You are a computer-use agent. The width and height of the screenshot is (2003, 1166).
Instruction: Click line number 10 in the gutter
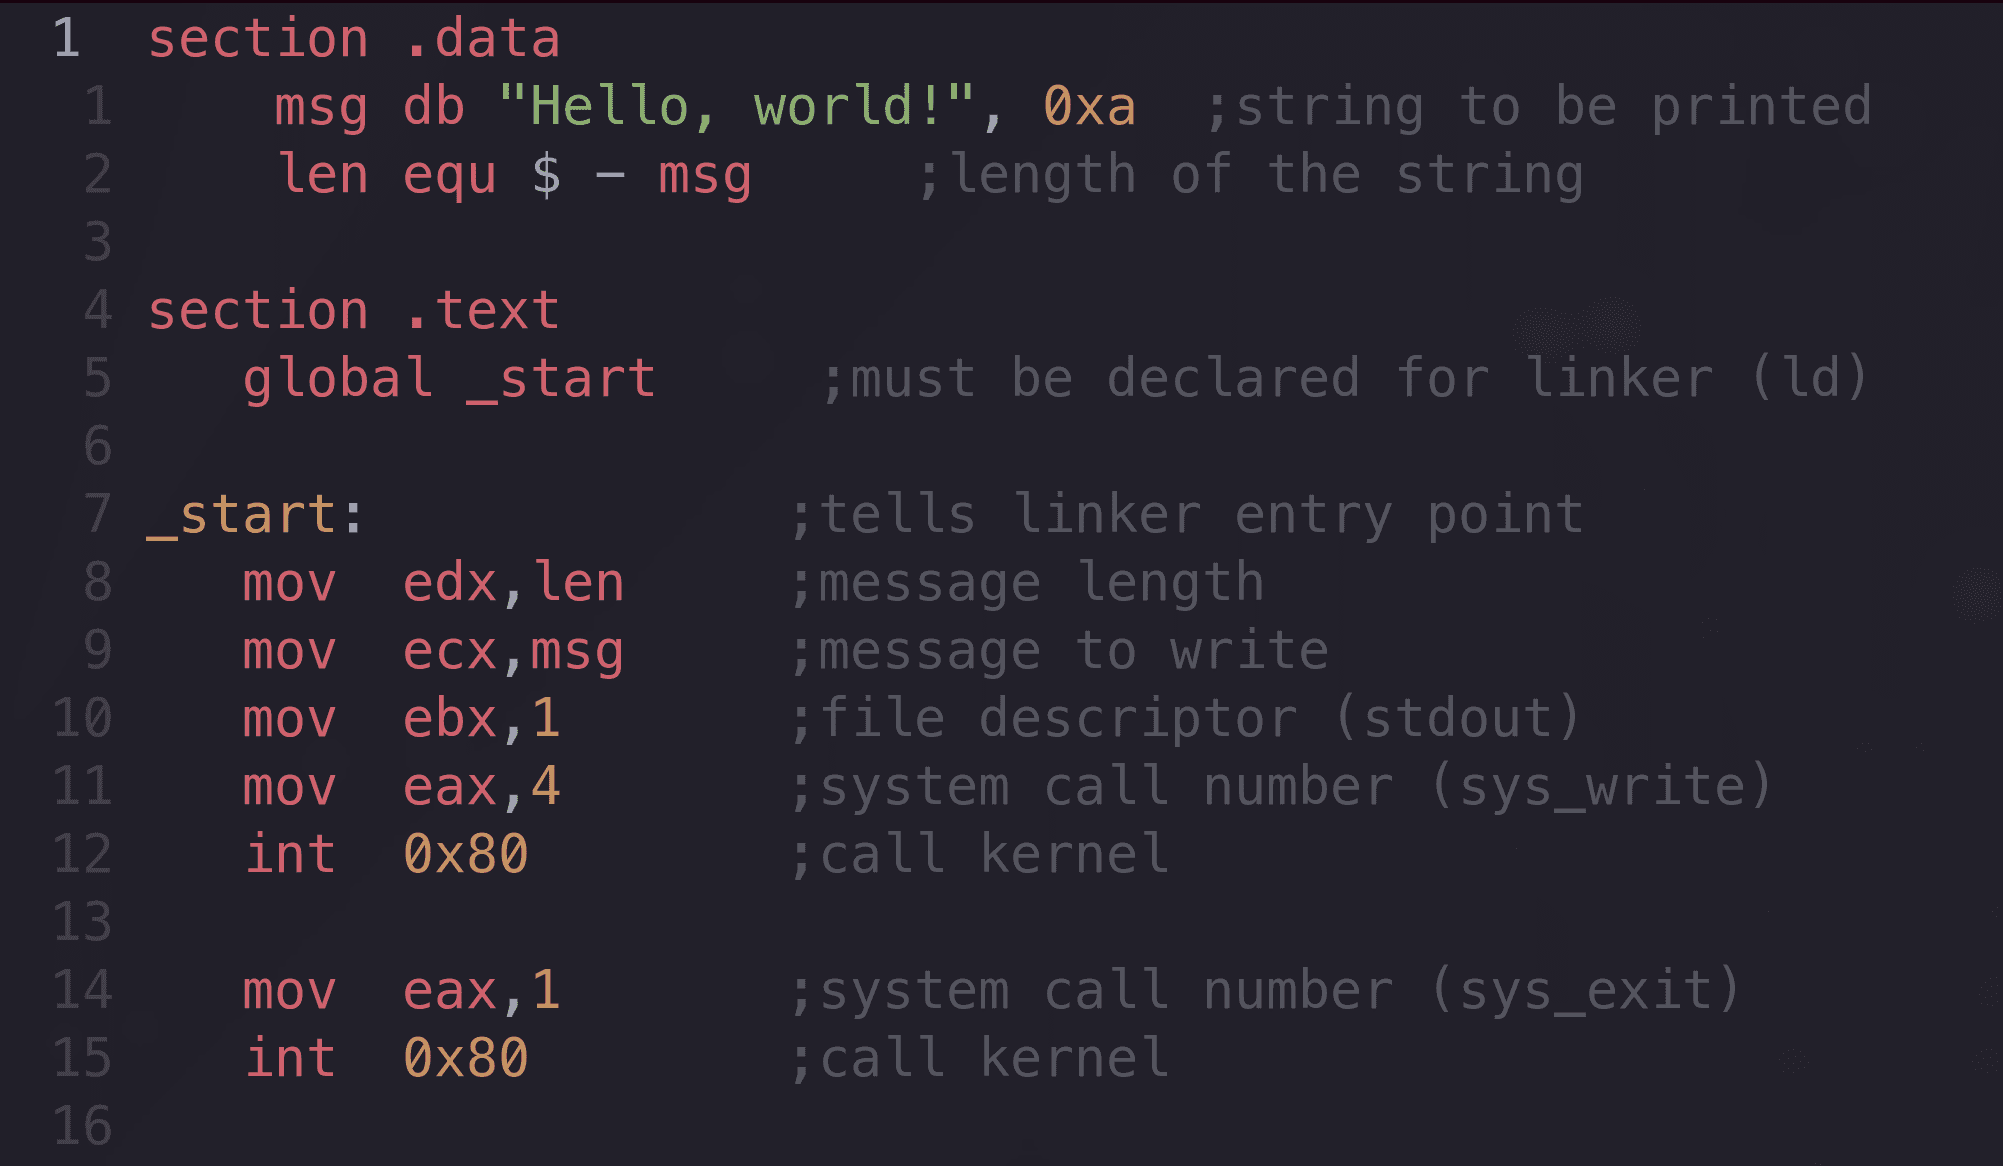[x=82, y=719]
